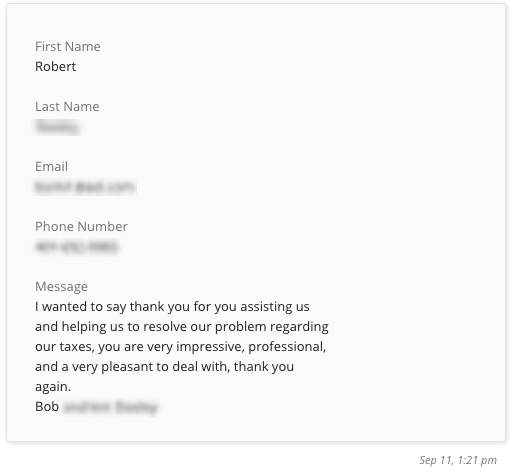Click the line 'and a very pleasant'
Viewport: 516px width, 476px height.
pyautogui.click(x=164, y=366)
